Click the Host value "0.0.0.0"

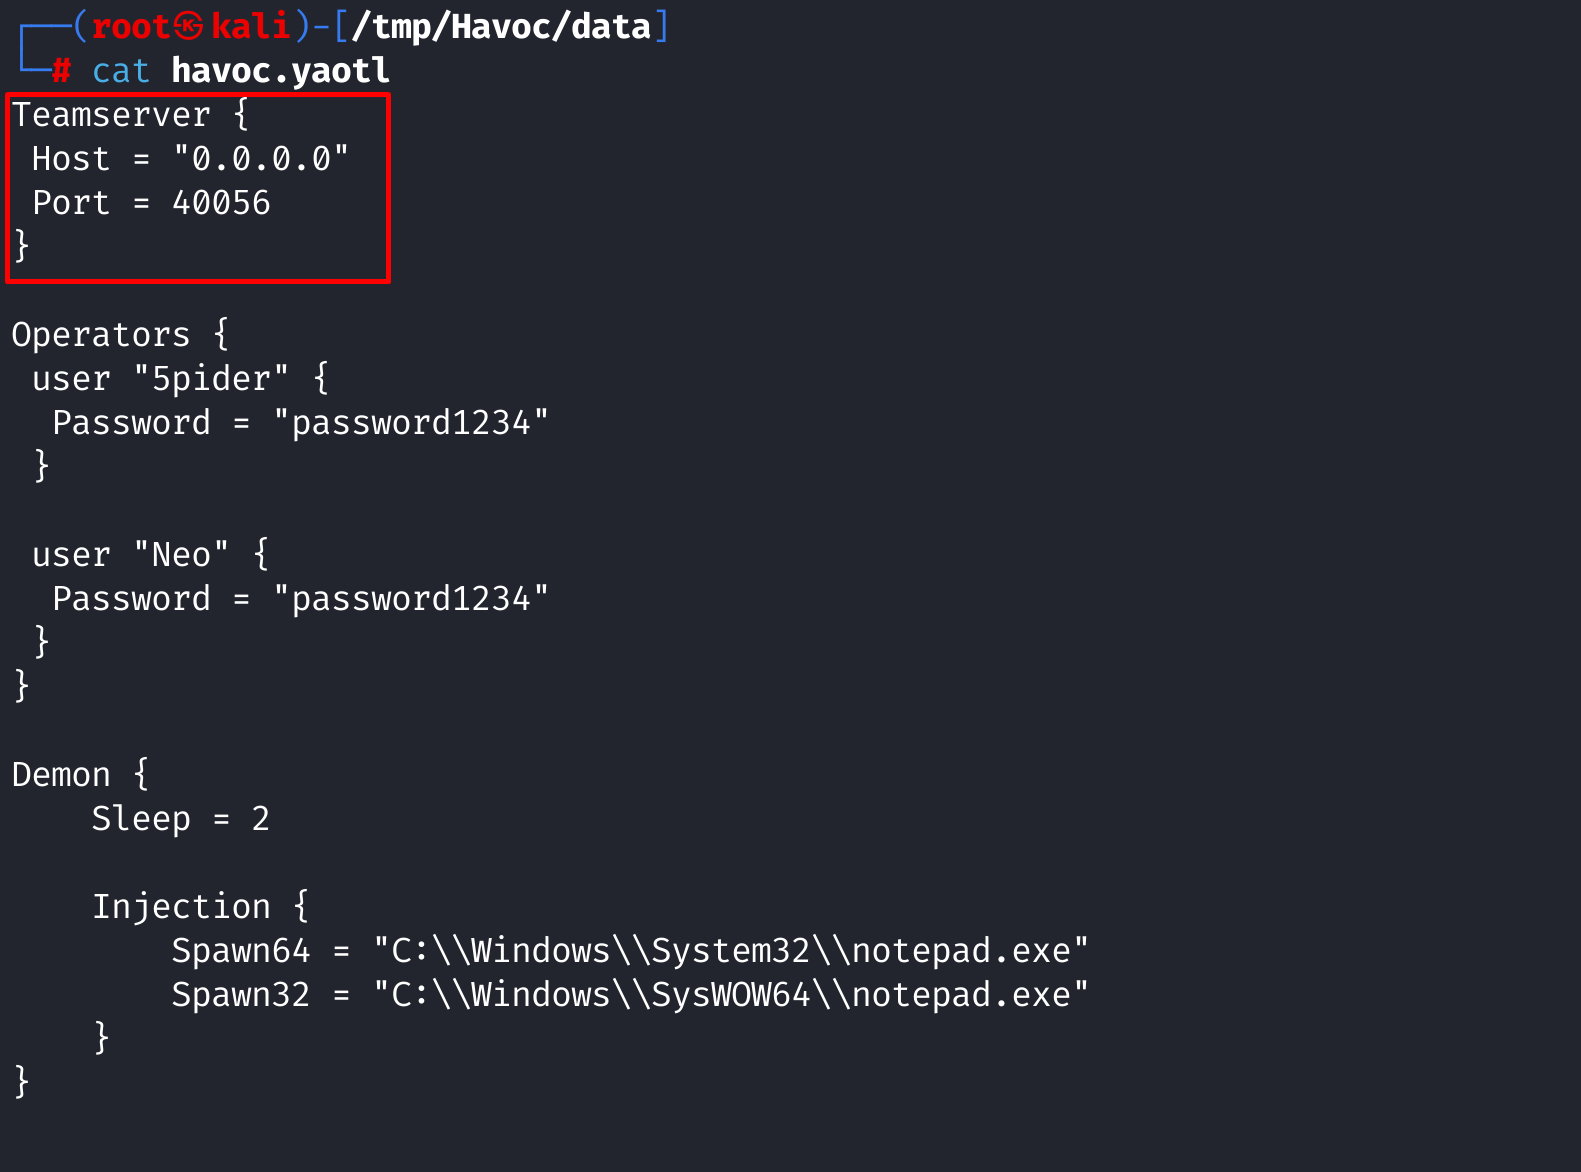click(x=261, y=159)
